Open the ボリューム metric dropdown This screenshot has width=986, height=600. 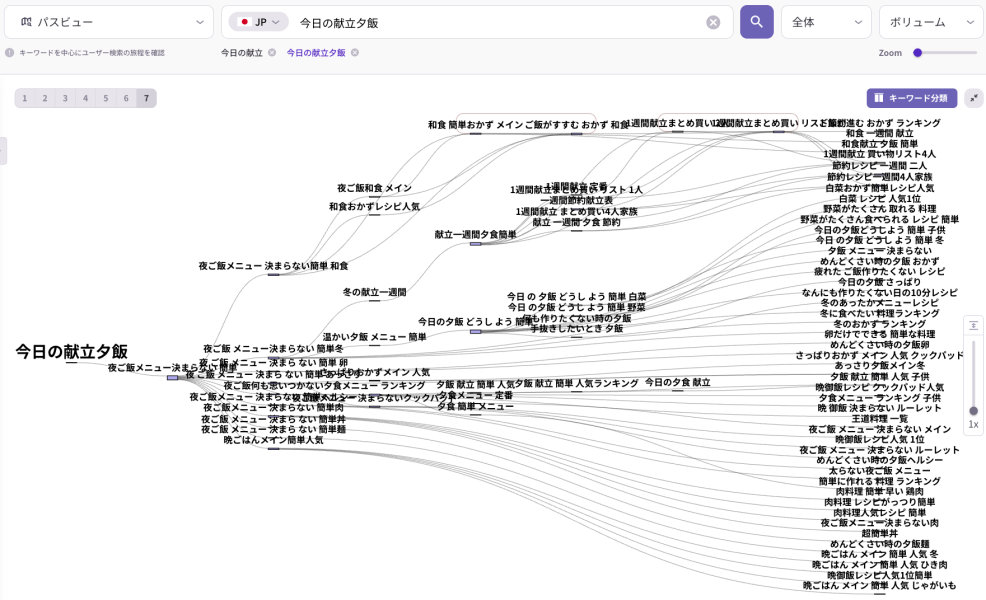(930, 22)
